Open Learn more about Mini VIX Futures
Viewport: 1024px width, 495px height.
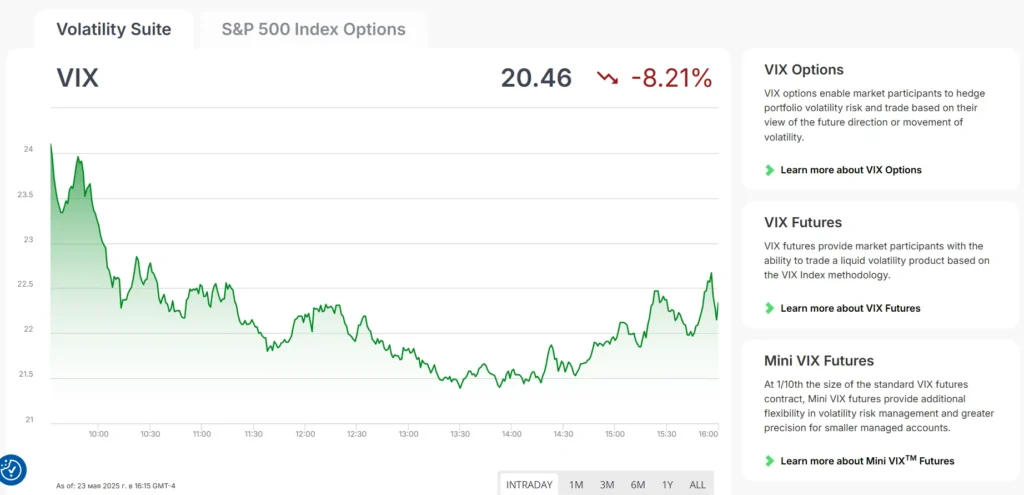(867, 460)
